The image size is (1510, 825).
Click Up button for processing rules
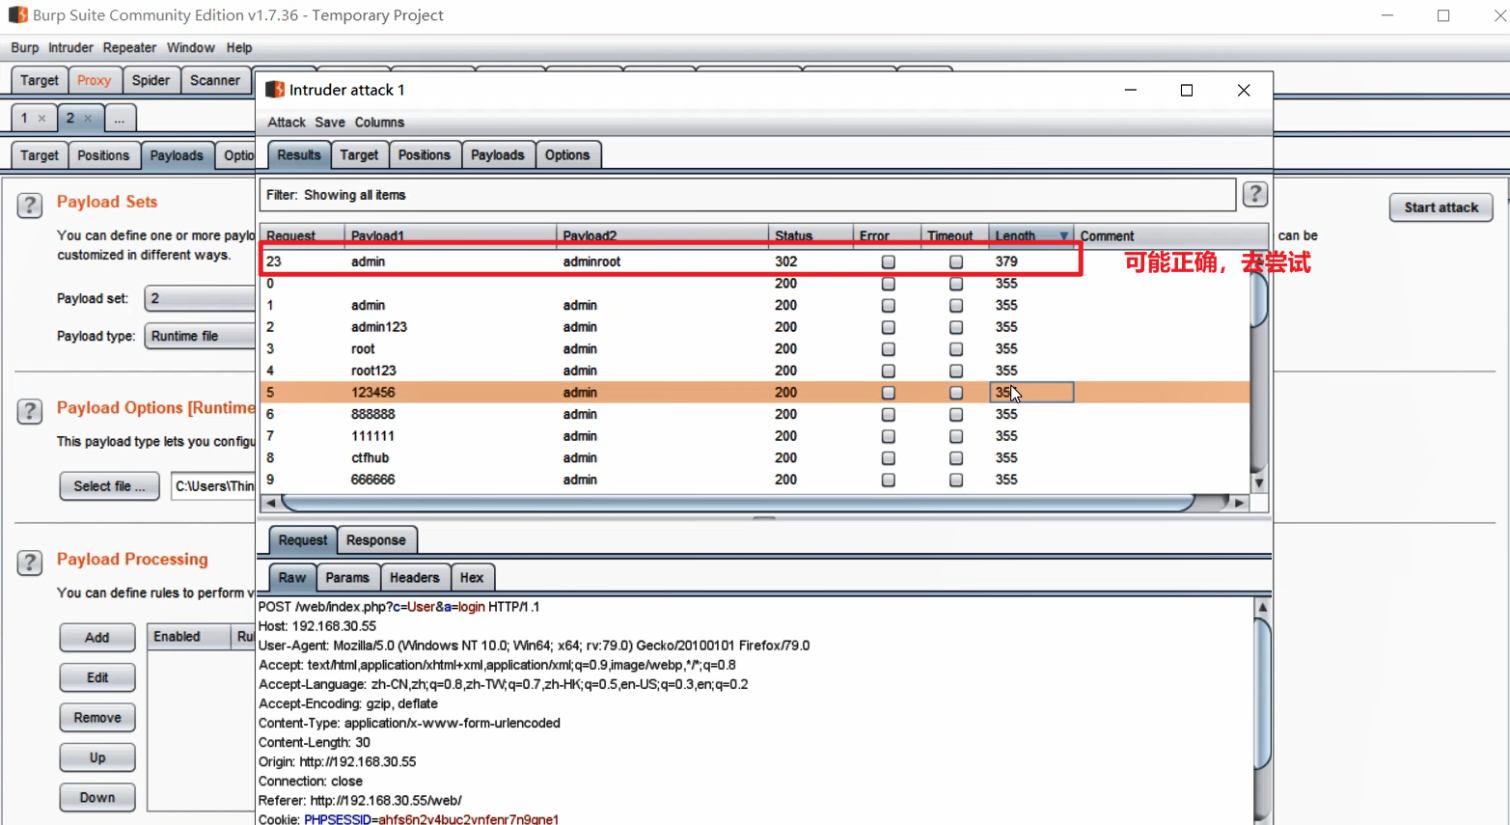[x=97, y=757]
